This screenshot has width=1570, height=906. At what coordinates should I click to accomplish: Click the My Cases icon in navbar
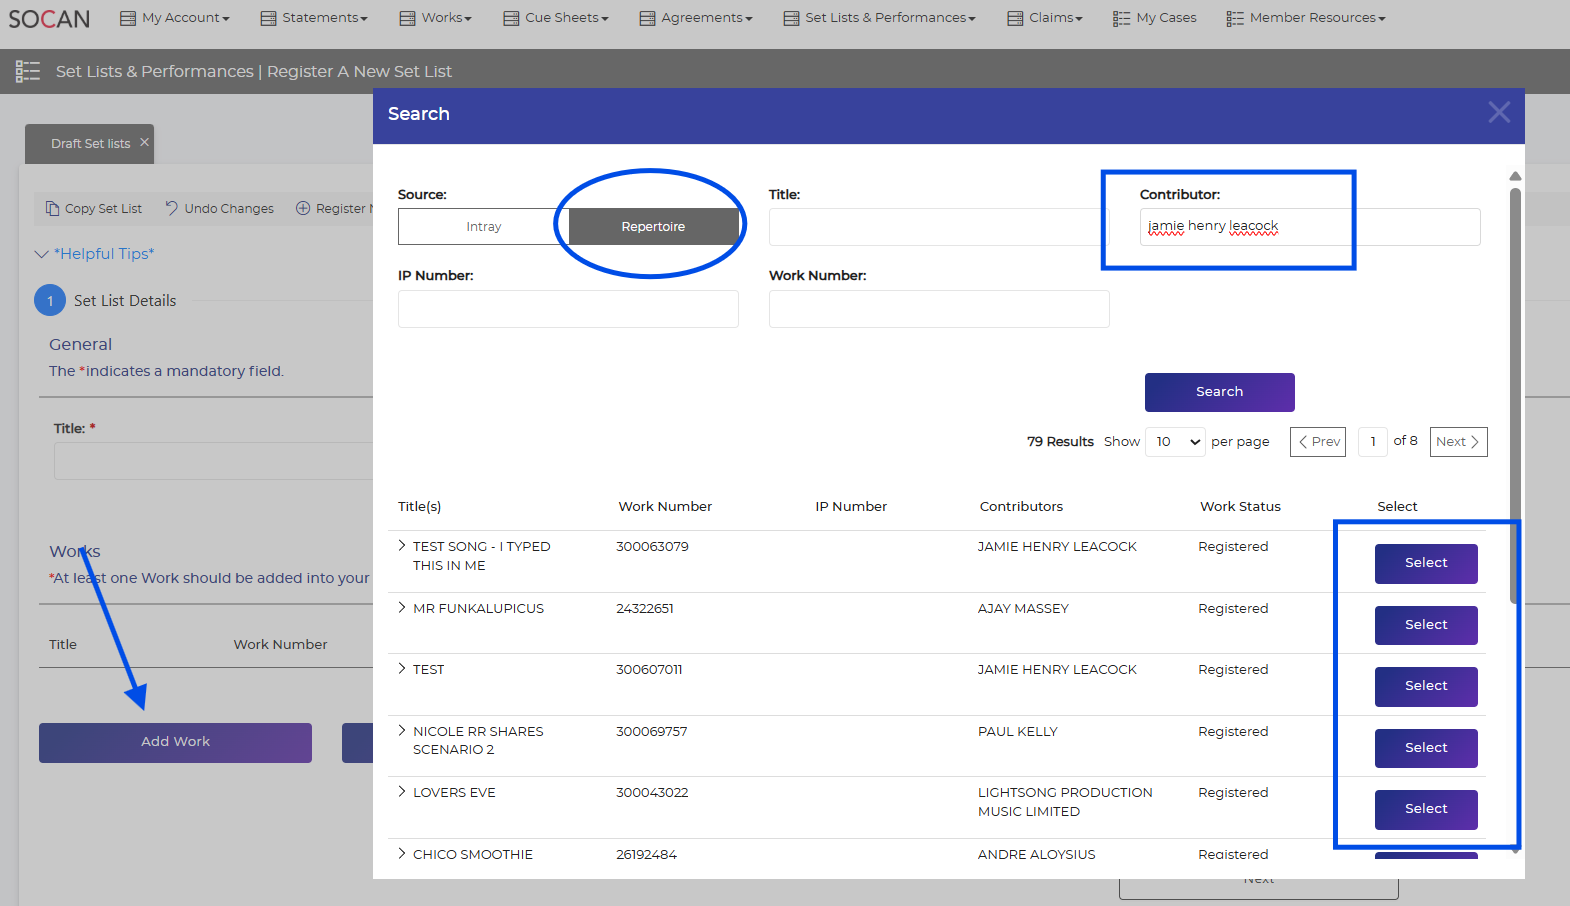pyautogui.click(x=1121, y=18)
